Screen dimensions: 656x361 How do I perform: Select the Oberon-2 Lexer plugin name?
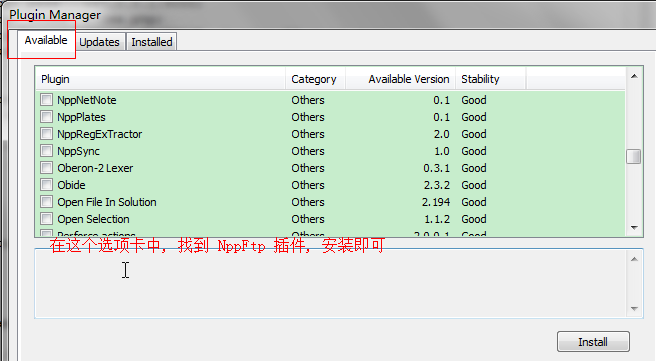pyautogui.click(x=95, y=168)
